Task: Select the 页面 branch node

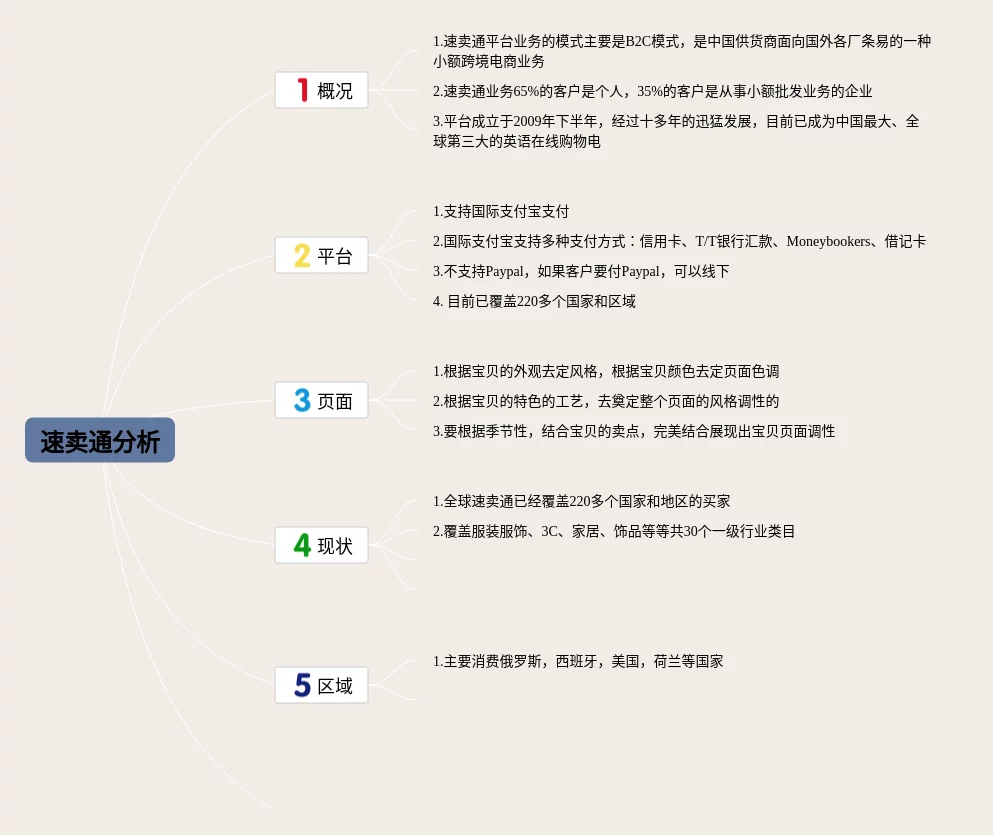Action: pos(321,400)
